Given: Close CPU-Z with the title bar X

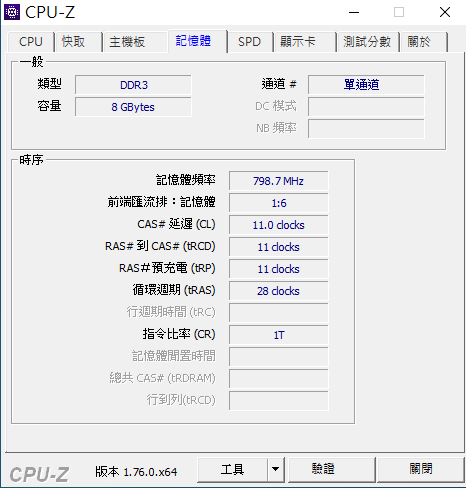Looking at the screenshot, I should point(445,13).
